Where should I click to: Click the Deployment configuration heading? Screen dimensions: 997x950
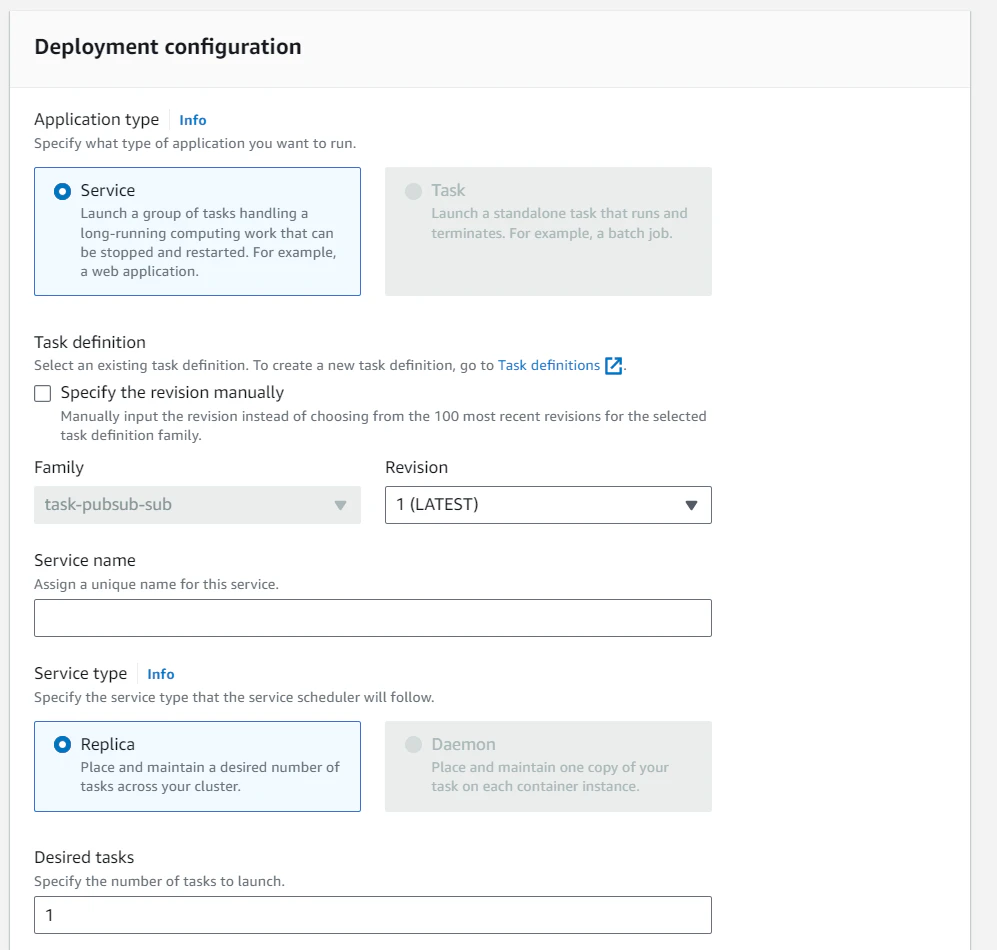tap(168, 47)
